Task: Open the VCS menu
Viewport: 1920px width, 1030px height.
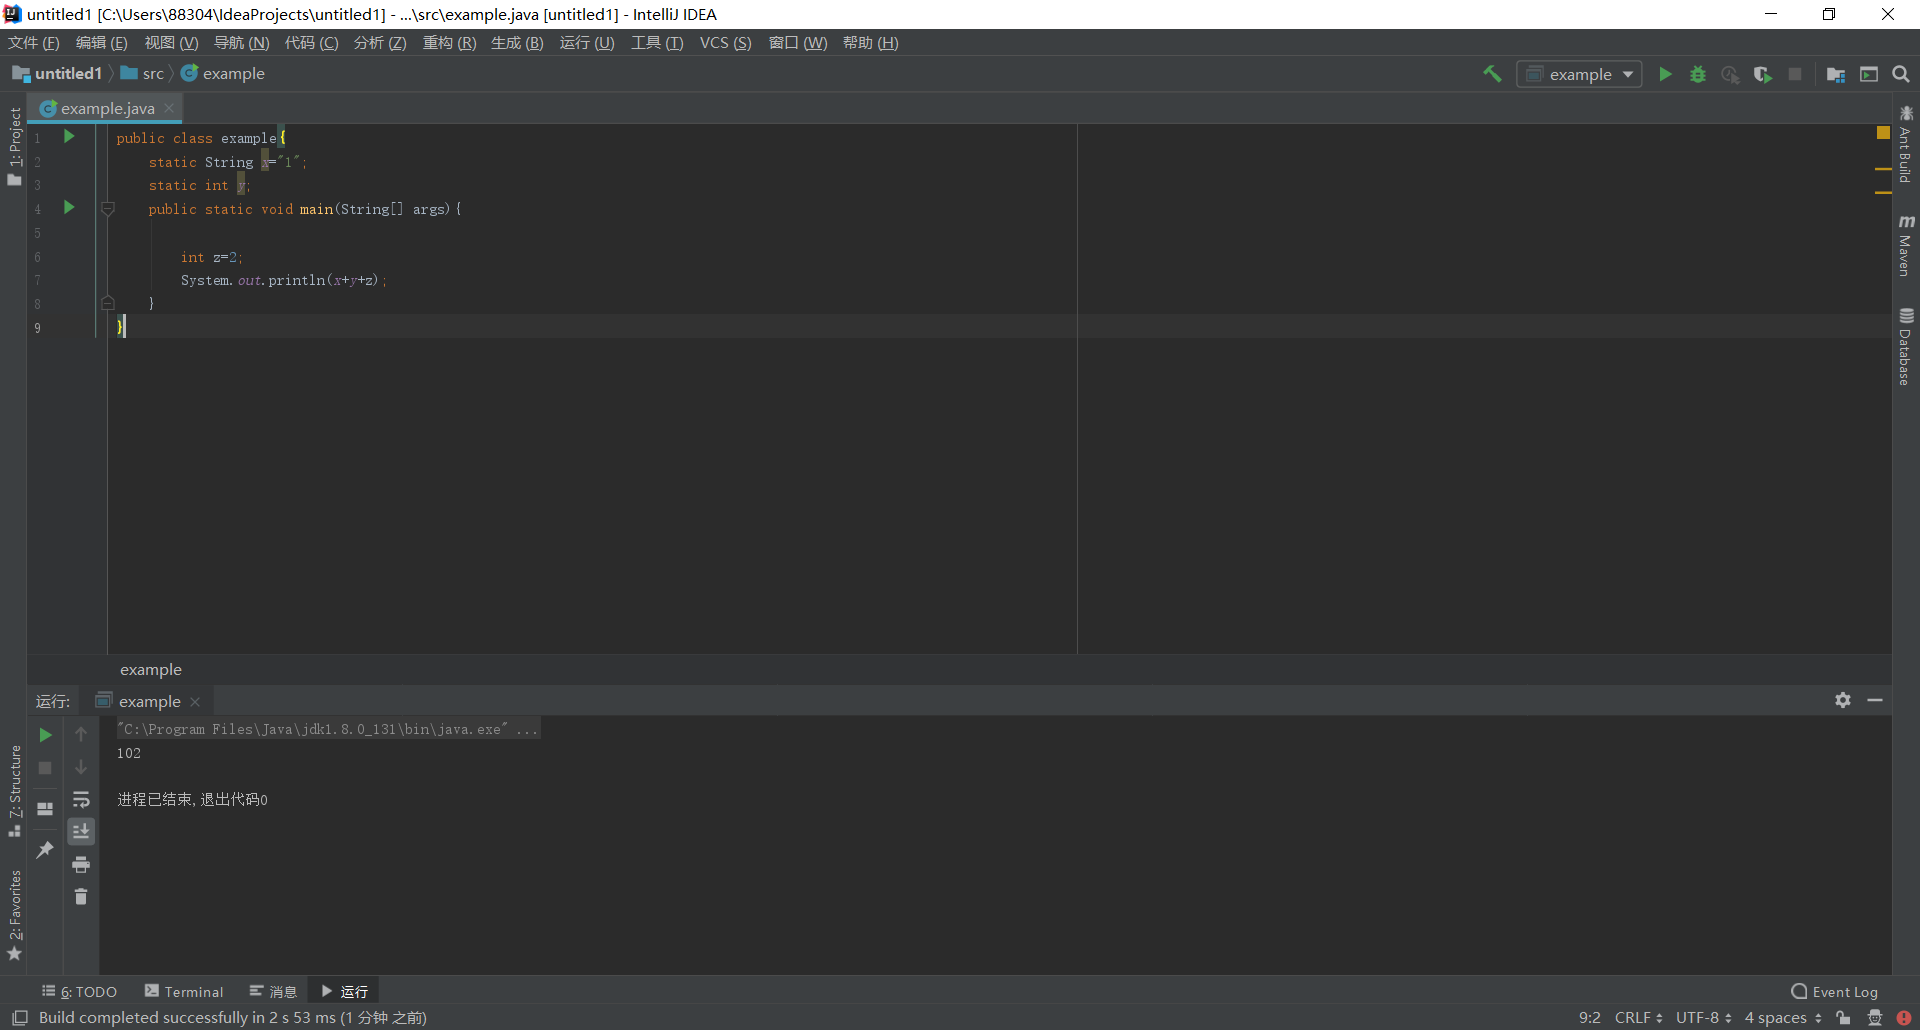Action: tap(726, 42)
